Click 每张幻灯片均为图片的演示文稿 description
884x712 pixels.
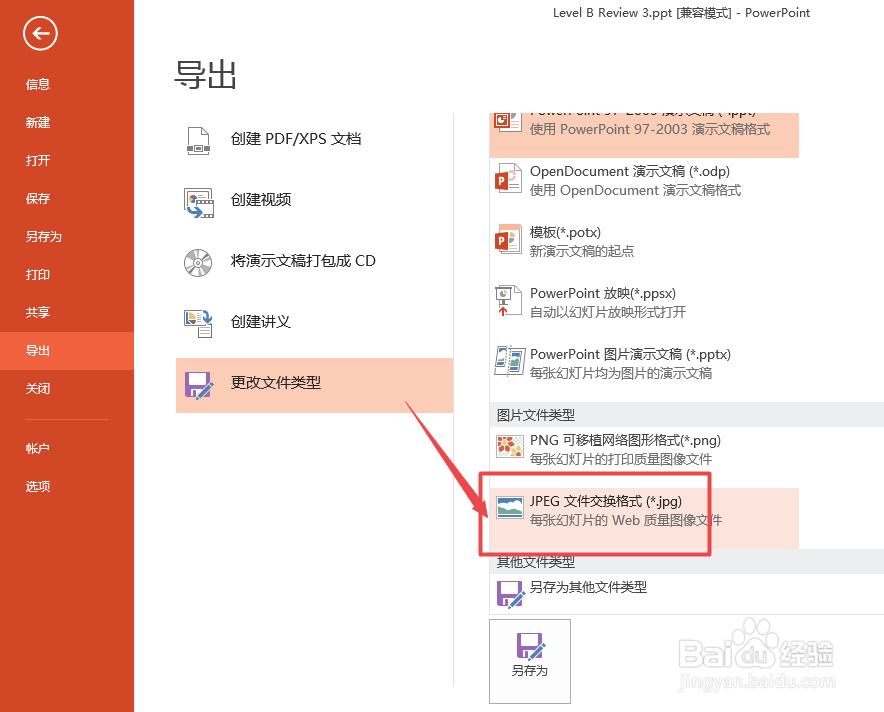pos(621,373)
